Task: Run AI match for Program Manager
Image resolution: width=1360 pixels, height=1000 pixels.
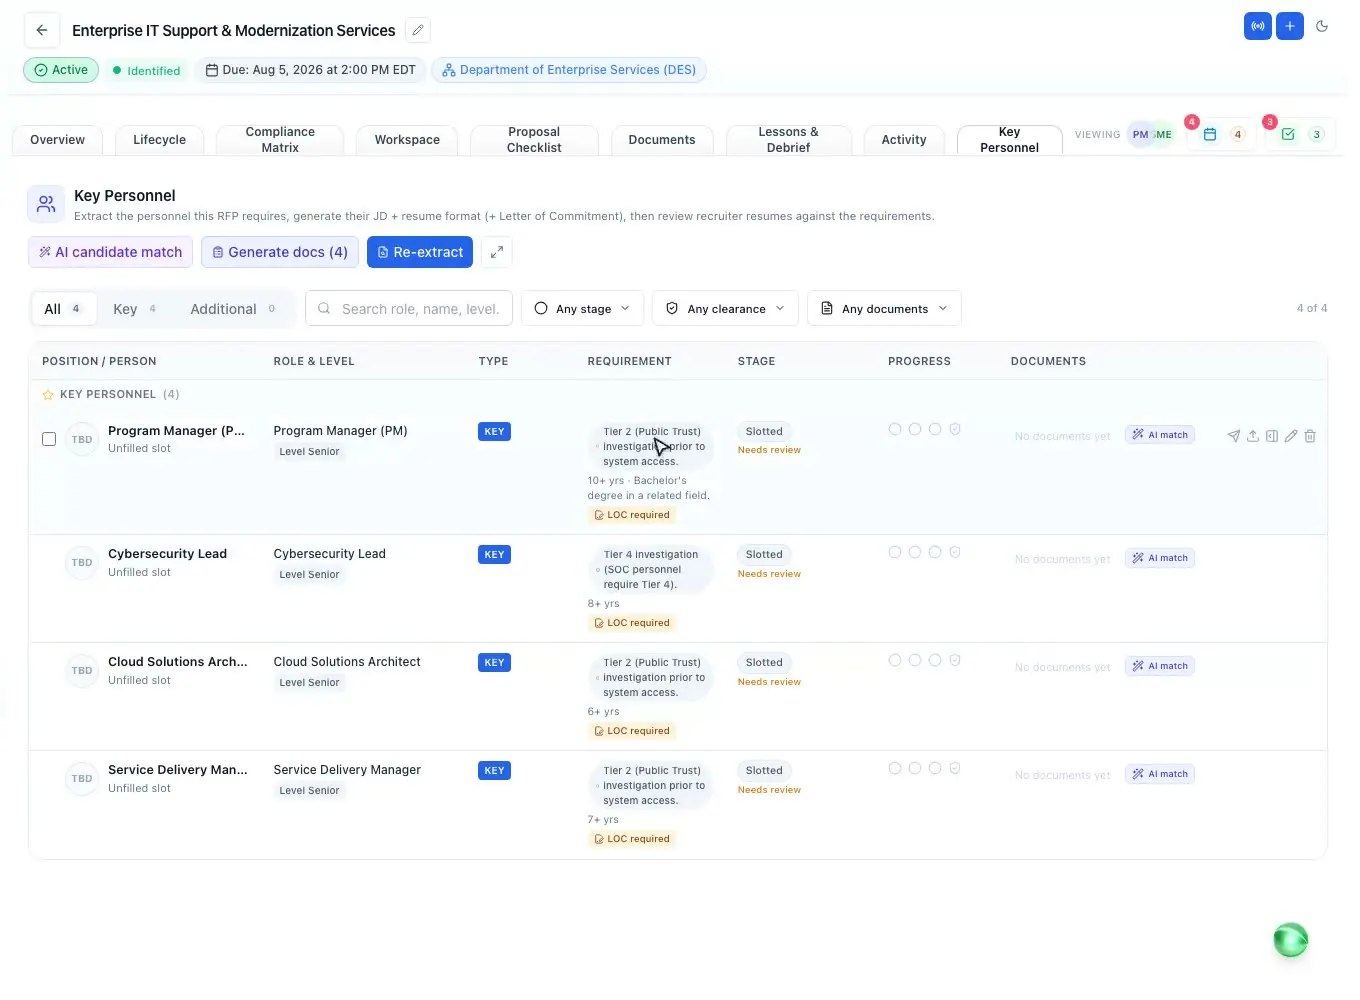Action: (x=1160, y=435)
